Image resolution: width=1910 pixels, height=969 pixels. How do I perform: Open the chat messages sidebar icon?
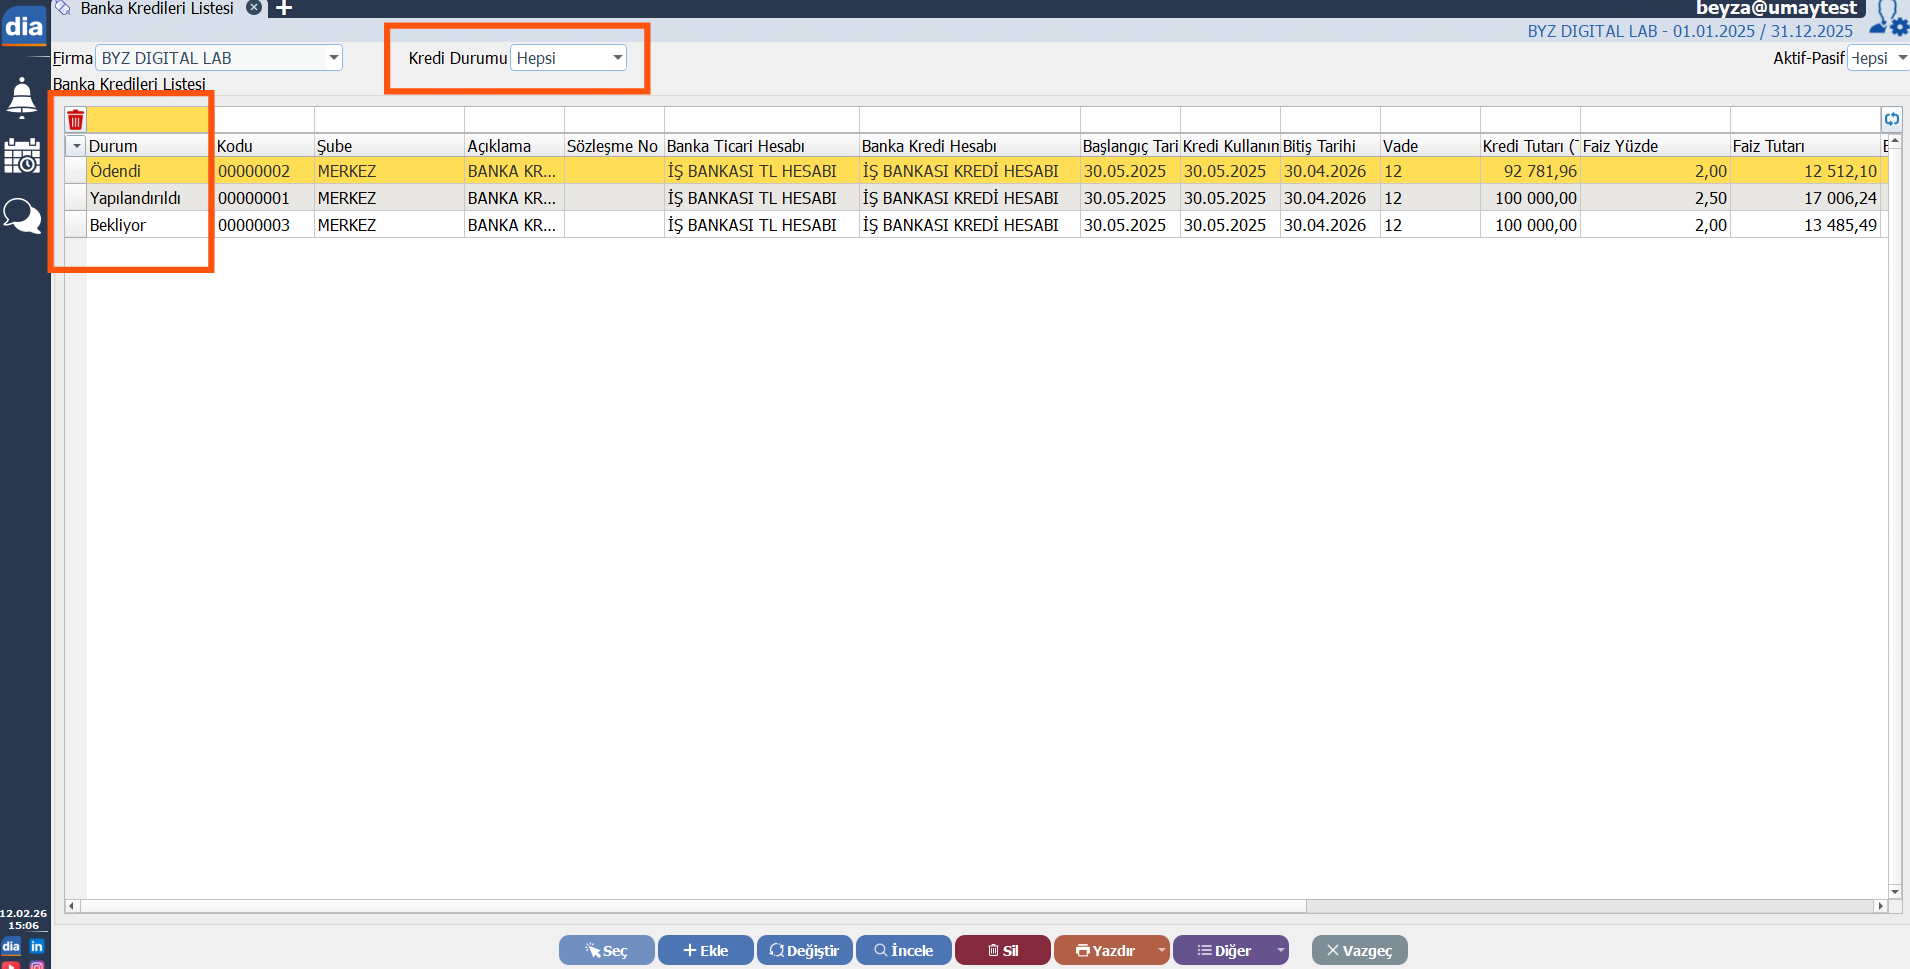coord(22,215)
